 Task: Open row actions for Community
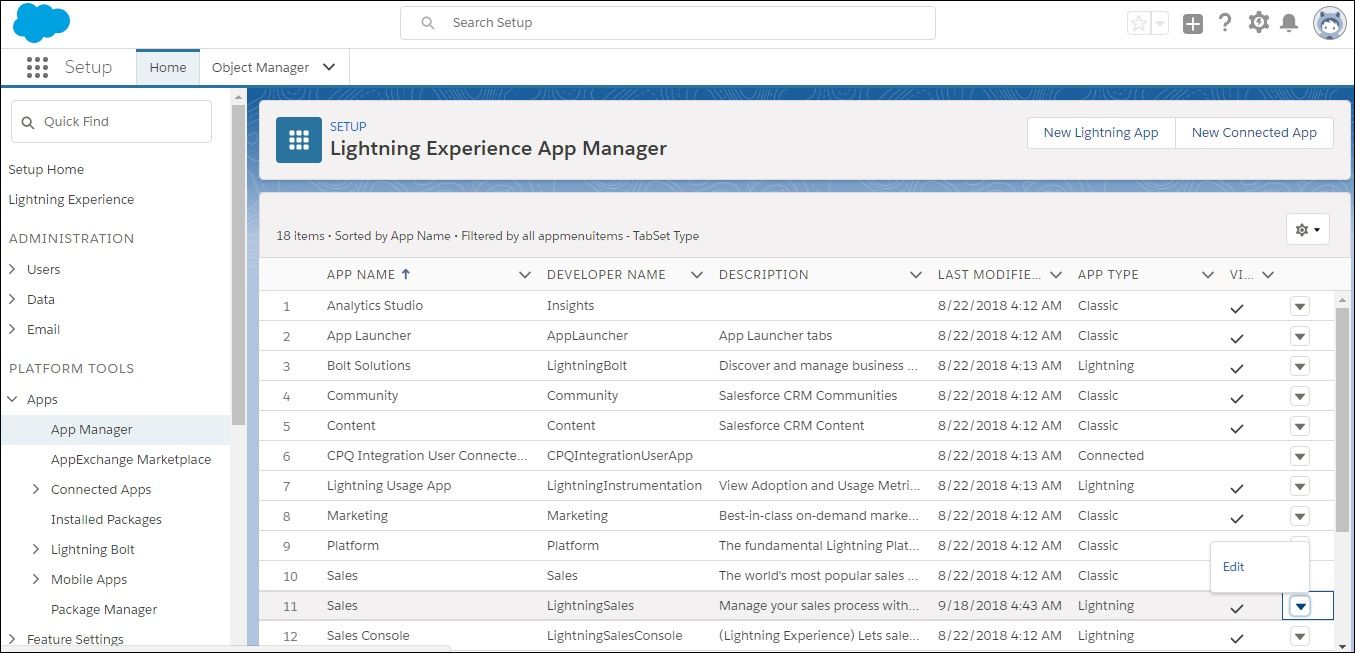pyautogui.click(x=1299, y=396)
